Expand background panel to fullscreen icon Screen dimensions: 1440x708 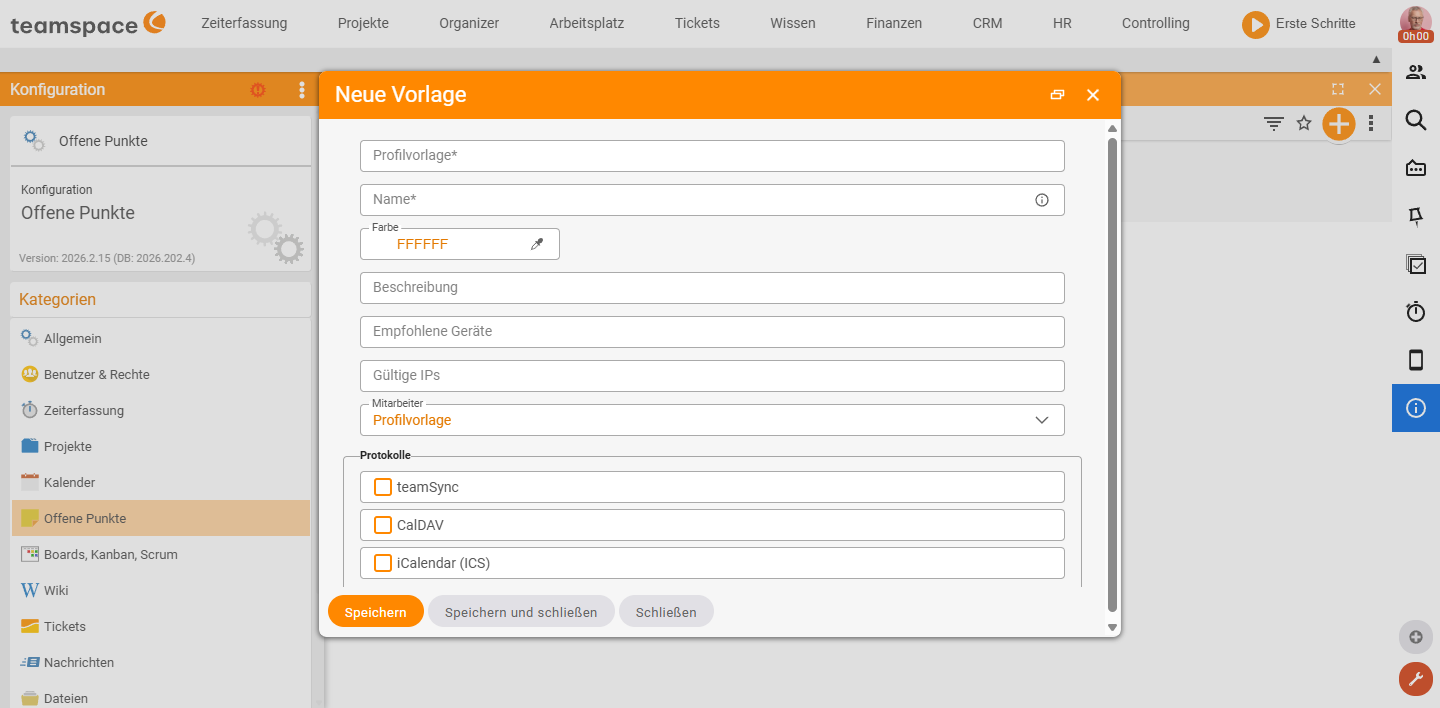coord(1338,89)
